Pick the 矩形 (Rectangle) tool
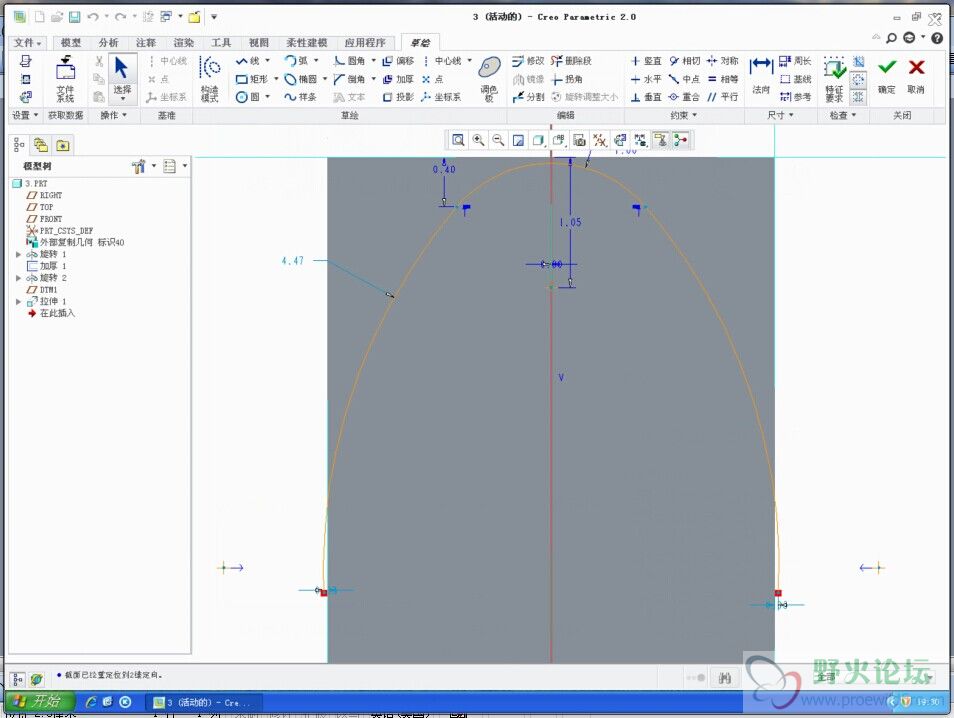This screenshot has height=718, width=954. click(252, 79)
